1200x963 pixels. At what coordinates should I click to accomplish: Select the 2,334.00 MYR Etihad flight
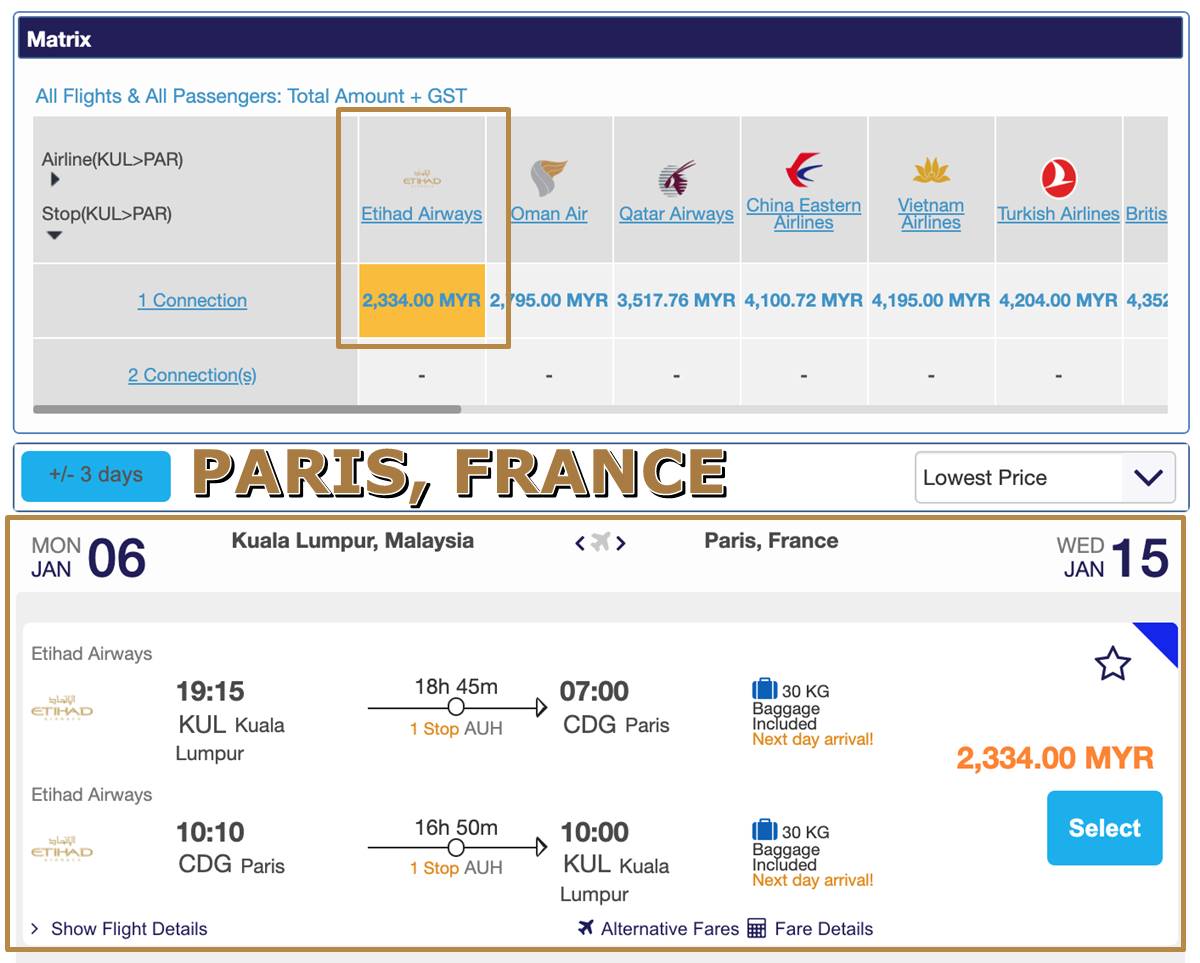point(1105,828)
